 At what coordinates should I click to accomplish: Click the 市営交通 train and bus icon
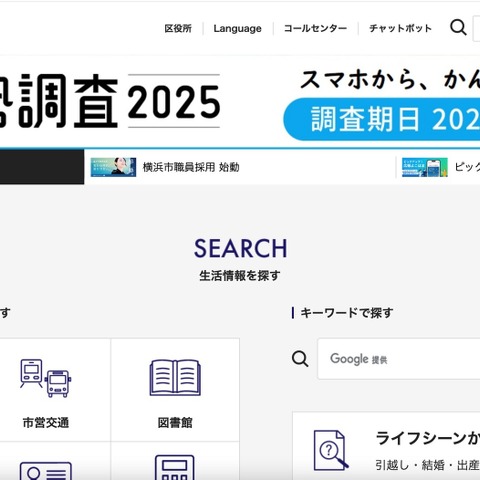click(46, 378)
